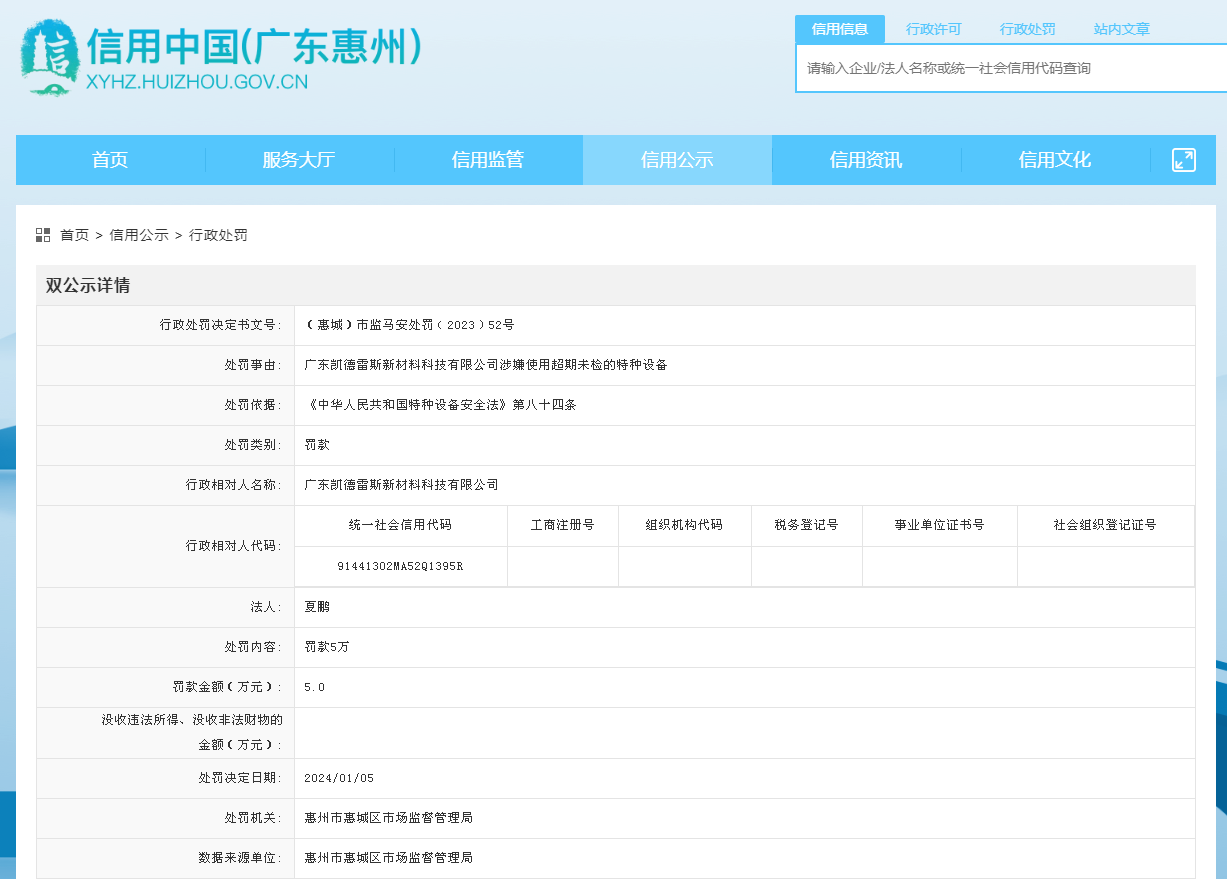Click the company name search input field
The width and height of the screenshot is (1227, 879).
click(x=1011, y=68)
